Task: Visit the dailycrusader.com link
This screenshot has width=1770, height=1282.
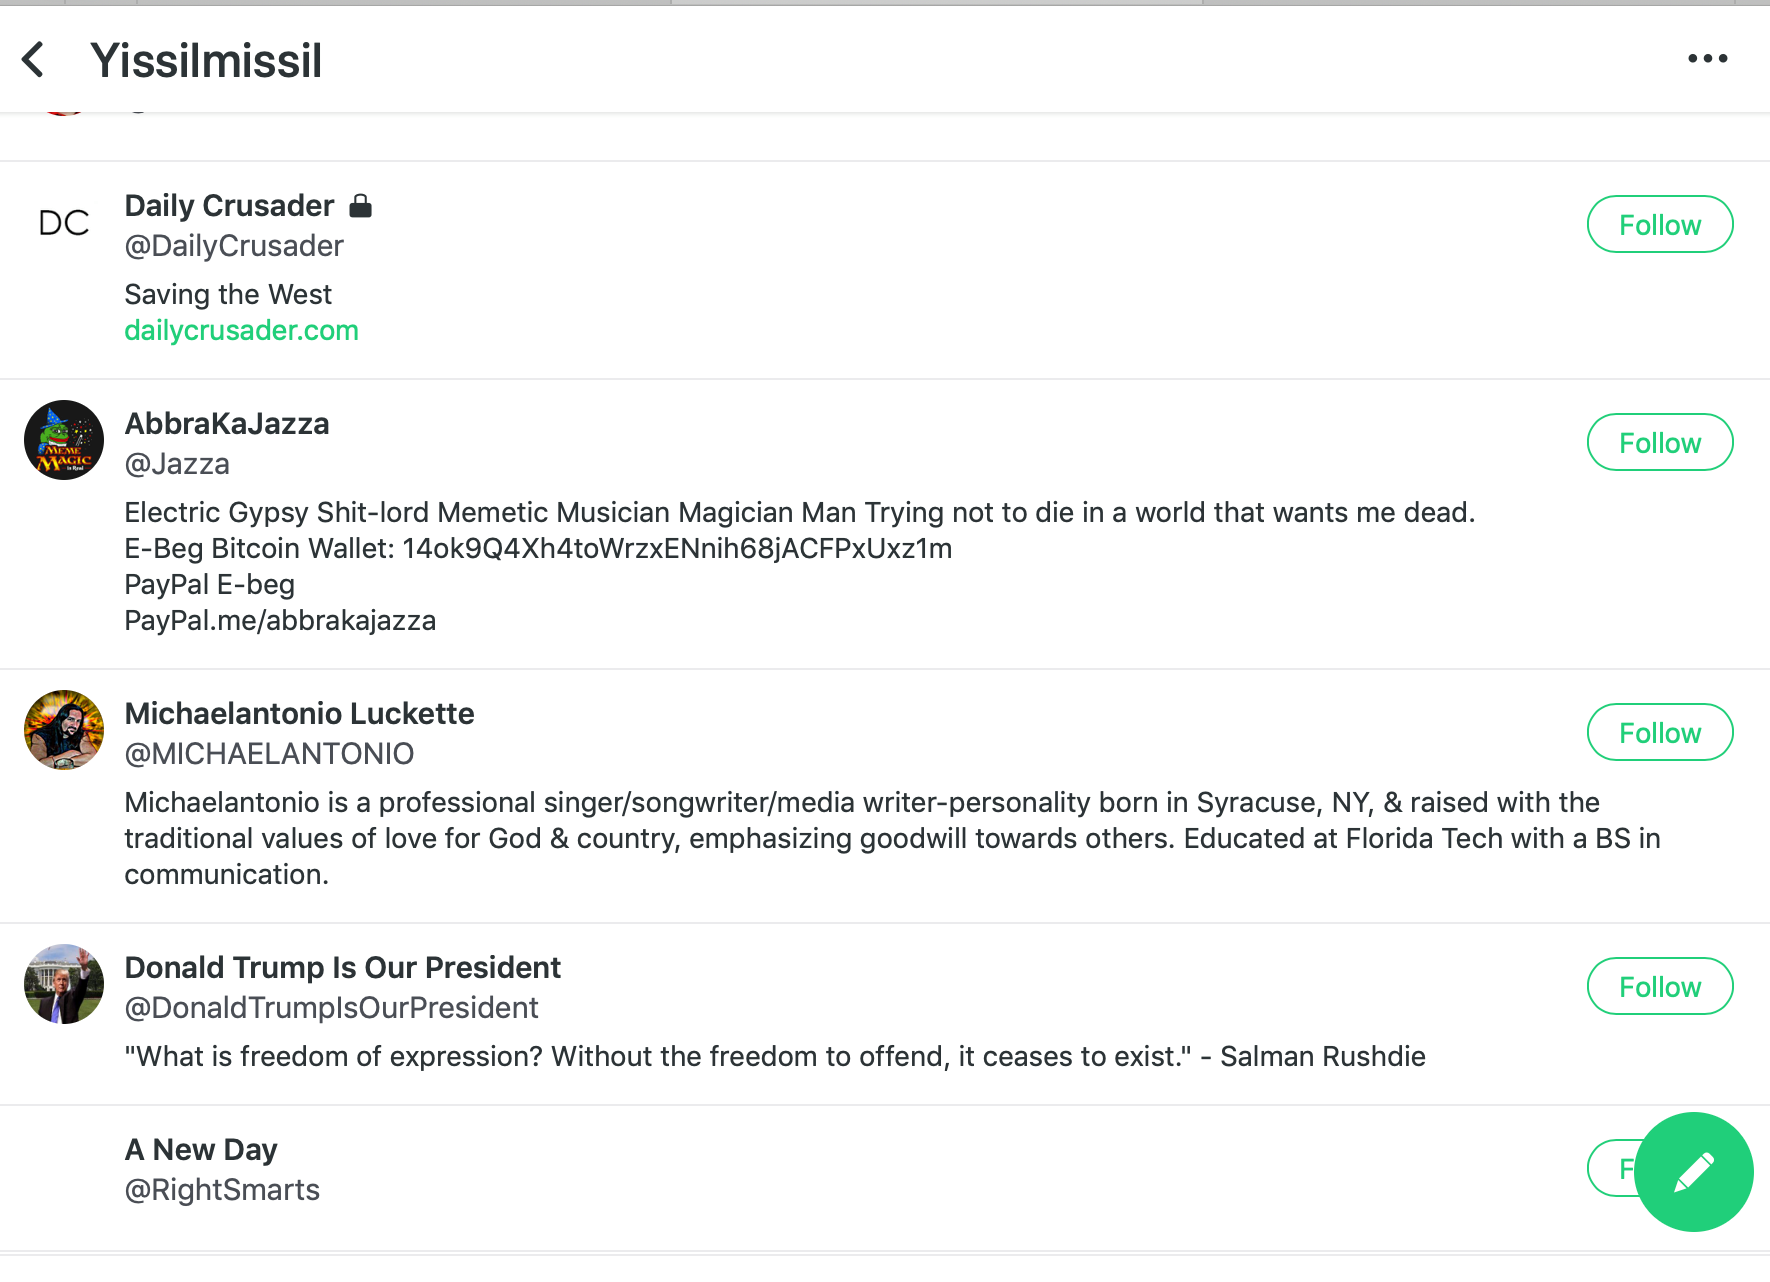Action: (x=241, y=331)
